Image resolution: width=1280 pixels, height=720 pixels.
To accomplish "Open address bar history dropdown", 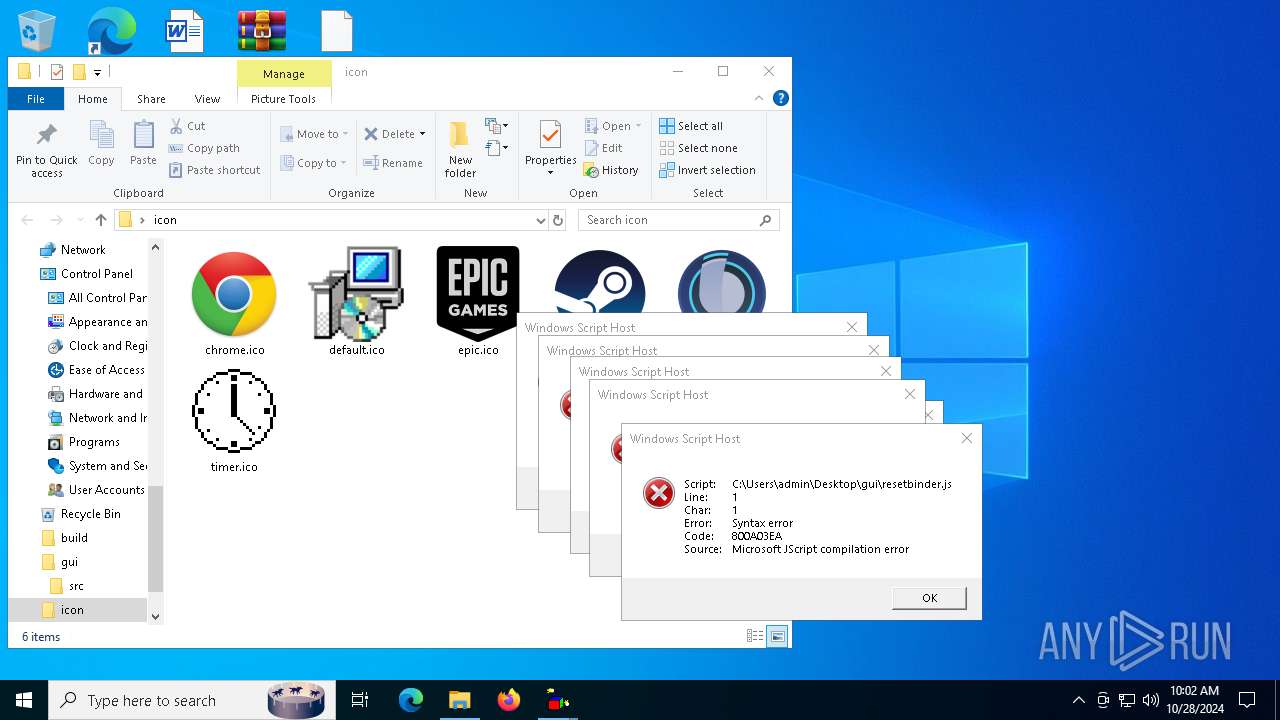I will 540,220.
